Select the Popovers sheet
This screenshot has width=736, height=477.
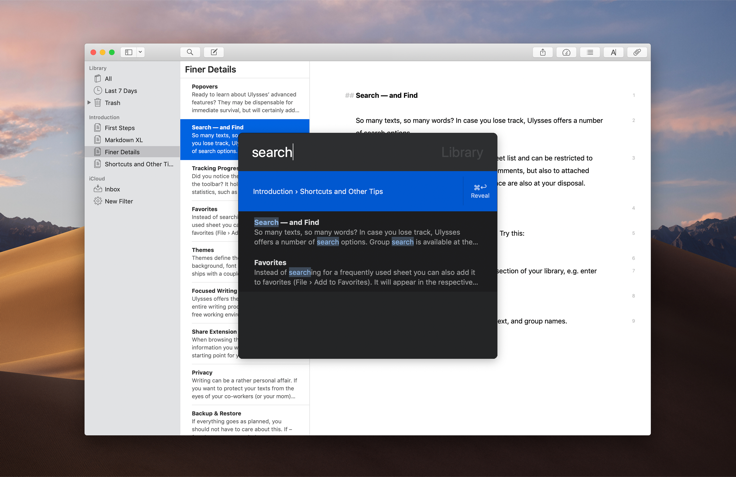point(245,99)
